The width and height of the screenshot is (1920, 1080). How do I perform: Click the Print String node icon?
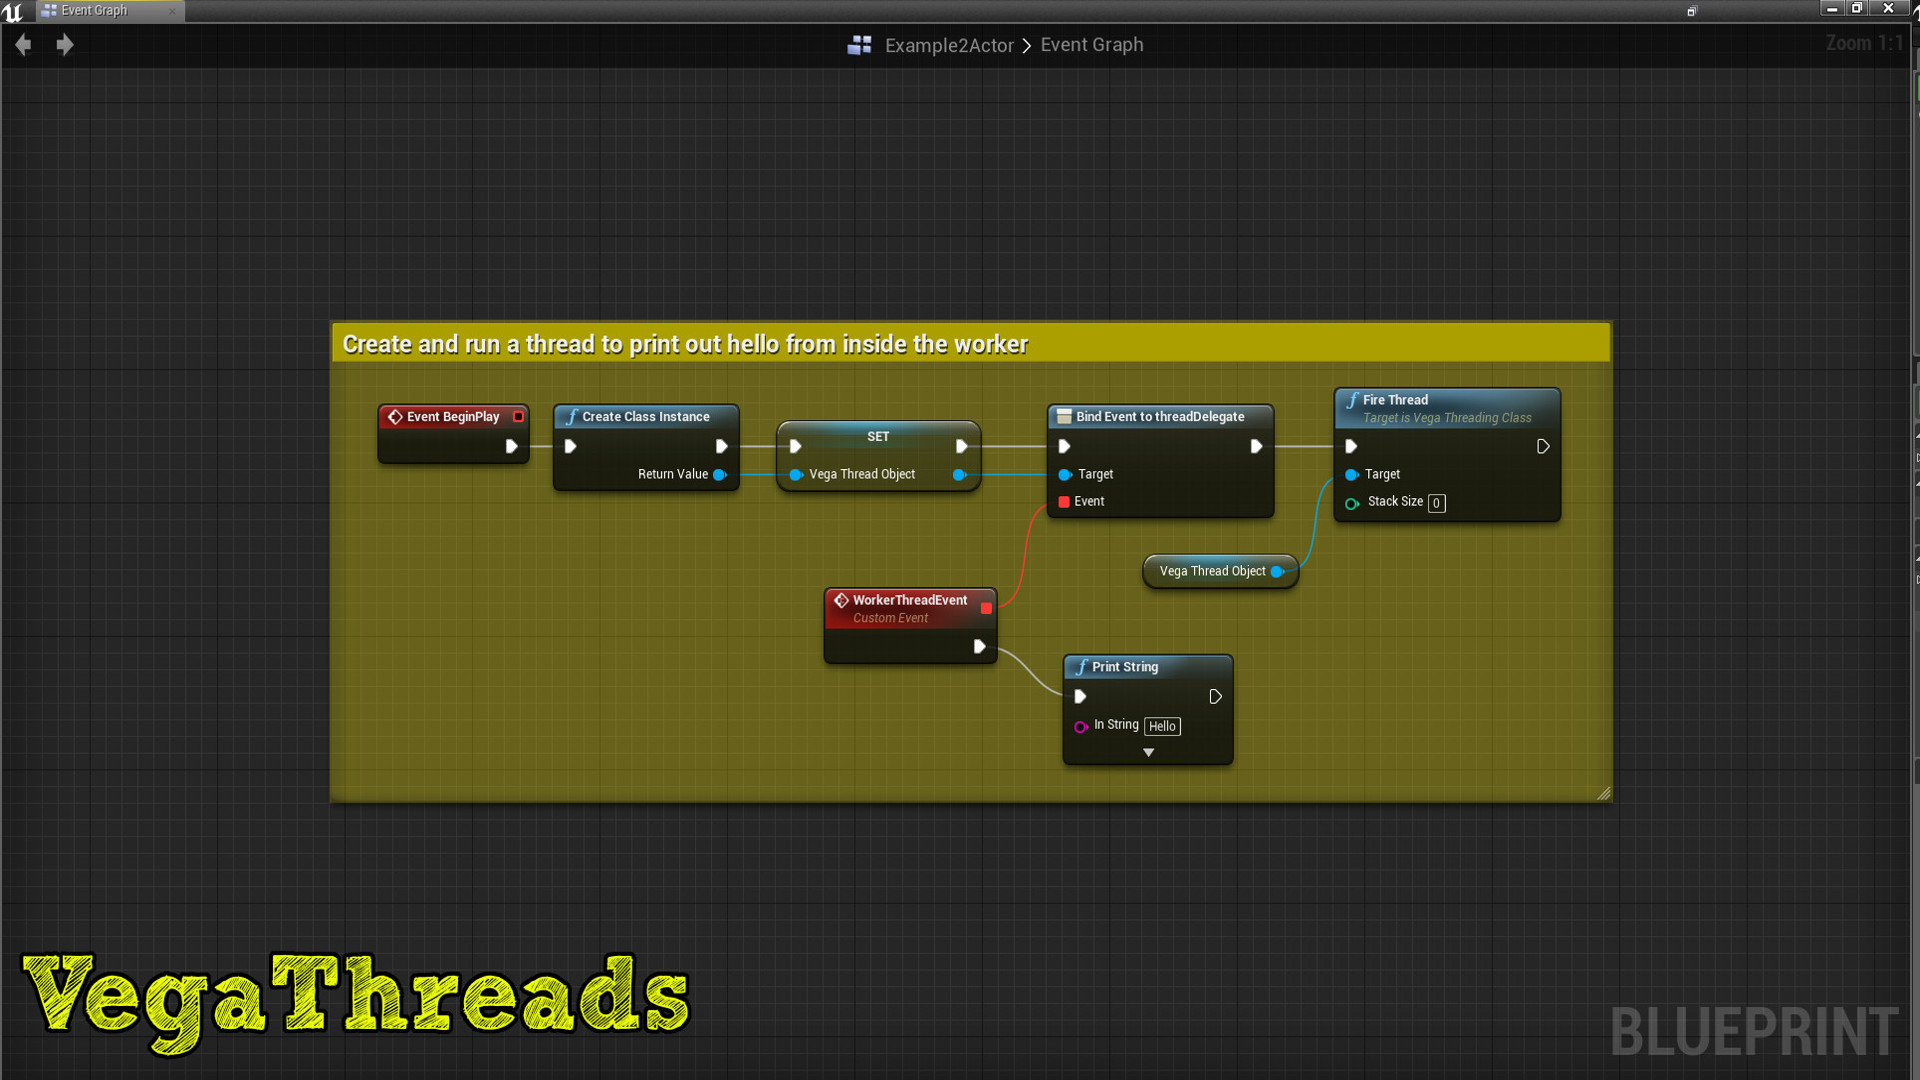coord(1081,666)
